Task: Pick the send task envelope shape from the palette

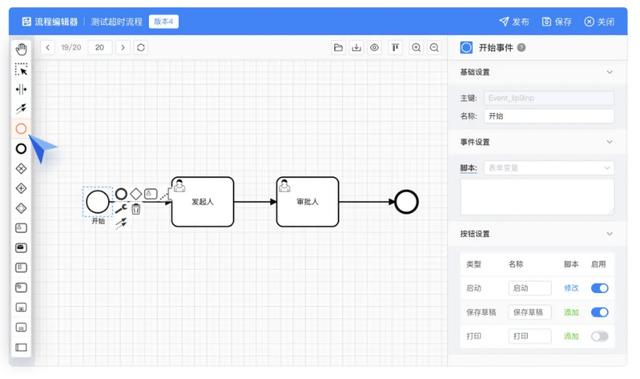Action: (x=21, y=248)
